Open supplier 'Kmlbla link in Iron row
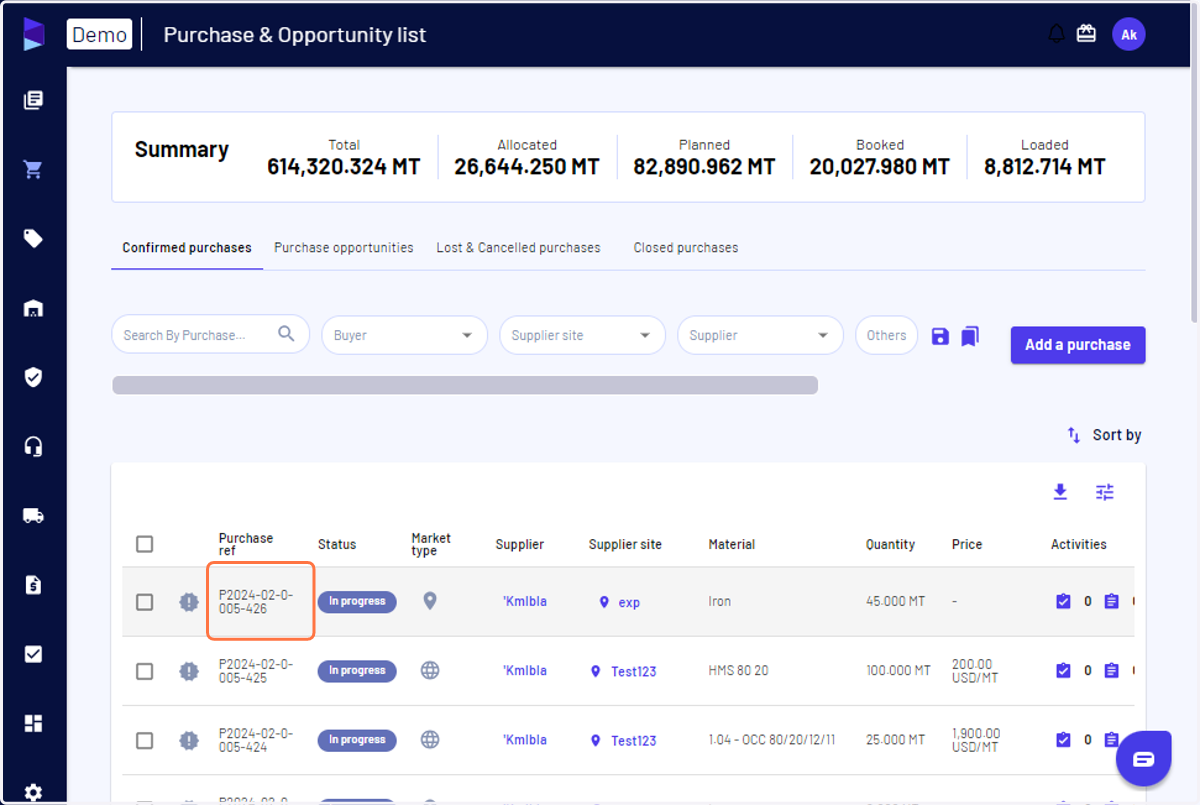 pyautogui.click(x=525, y=601)
